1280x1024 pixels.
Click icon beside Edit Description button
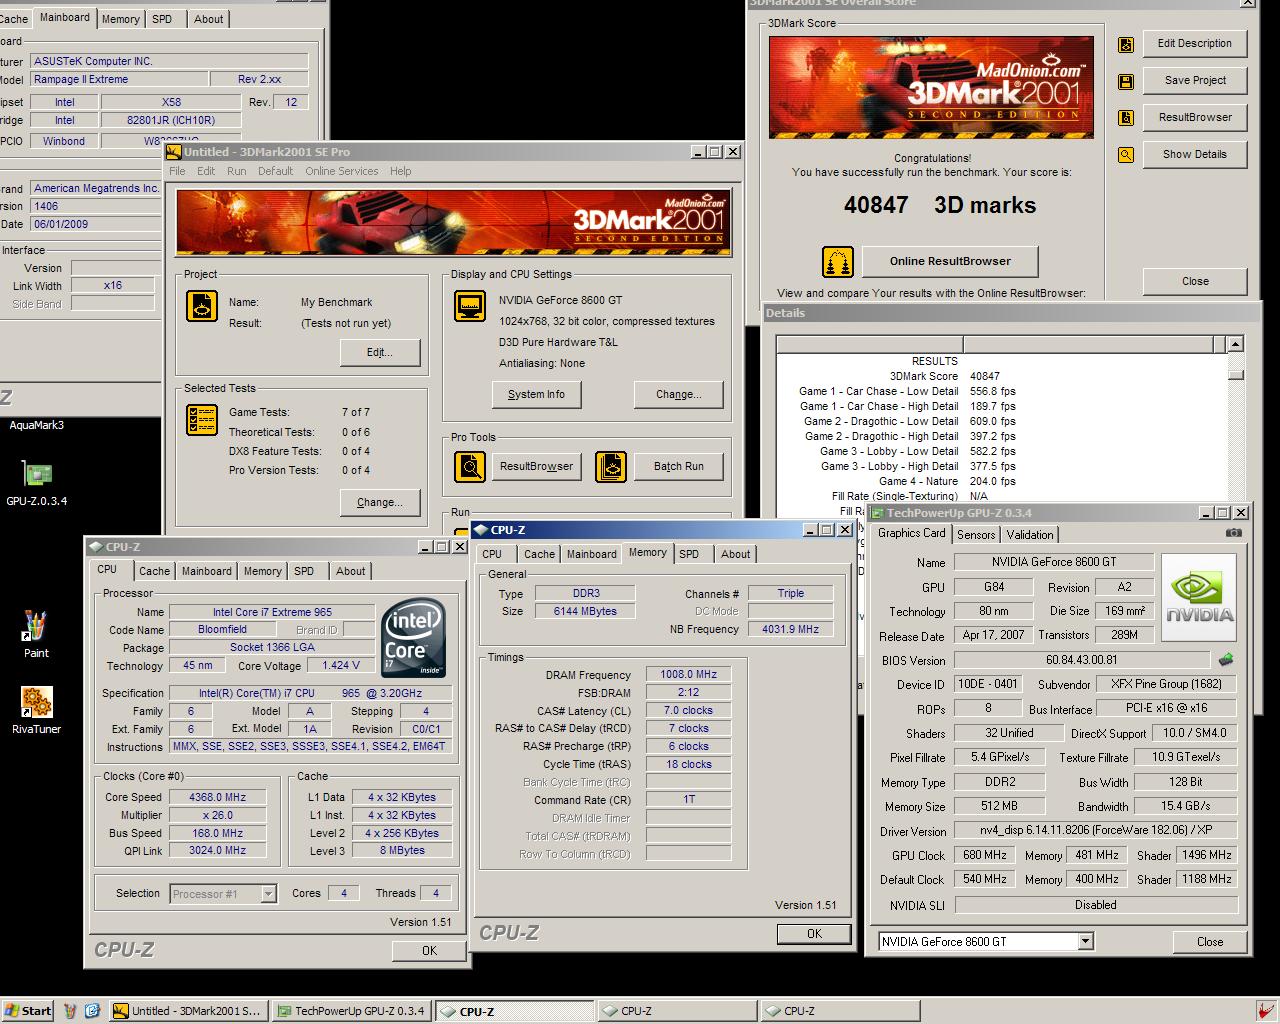pyautogui.click(x=1126, y=44)
